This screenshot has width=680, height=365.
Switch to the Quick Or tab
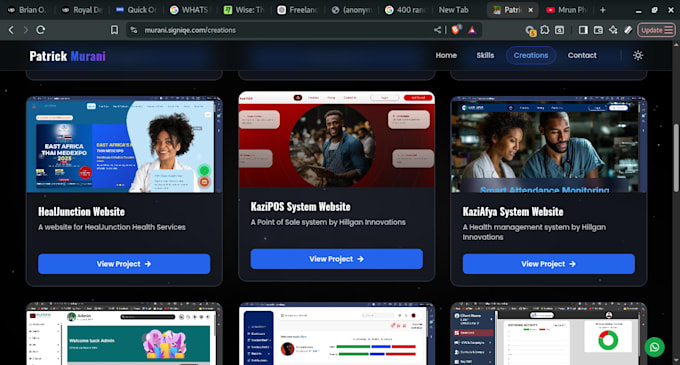pos(136,10)
